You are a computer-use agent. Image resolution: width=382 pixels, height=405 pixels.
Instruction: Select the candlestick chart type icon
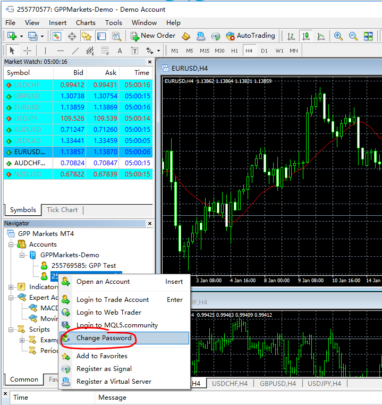[x=306, y=36]
